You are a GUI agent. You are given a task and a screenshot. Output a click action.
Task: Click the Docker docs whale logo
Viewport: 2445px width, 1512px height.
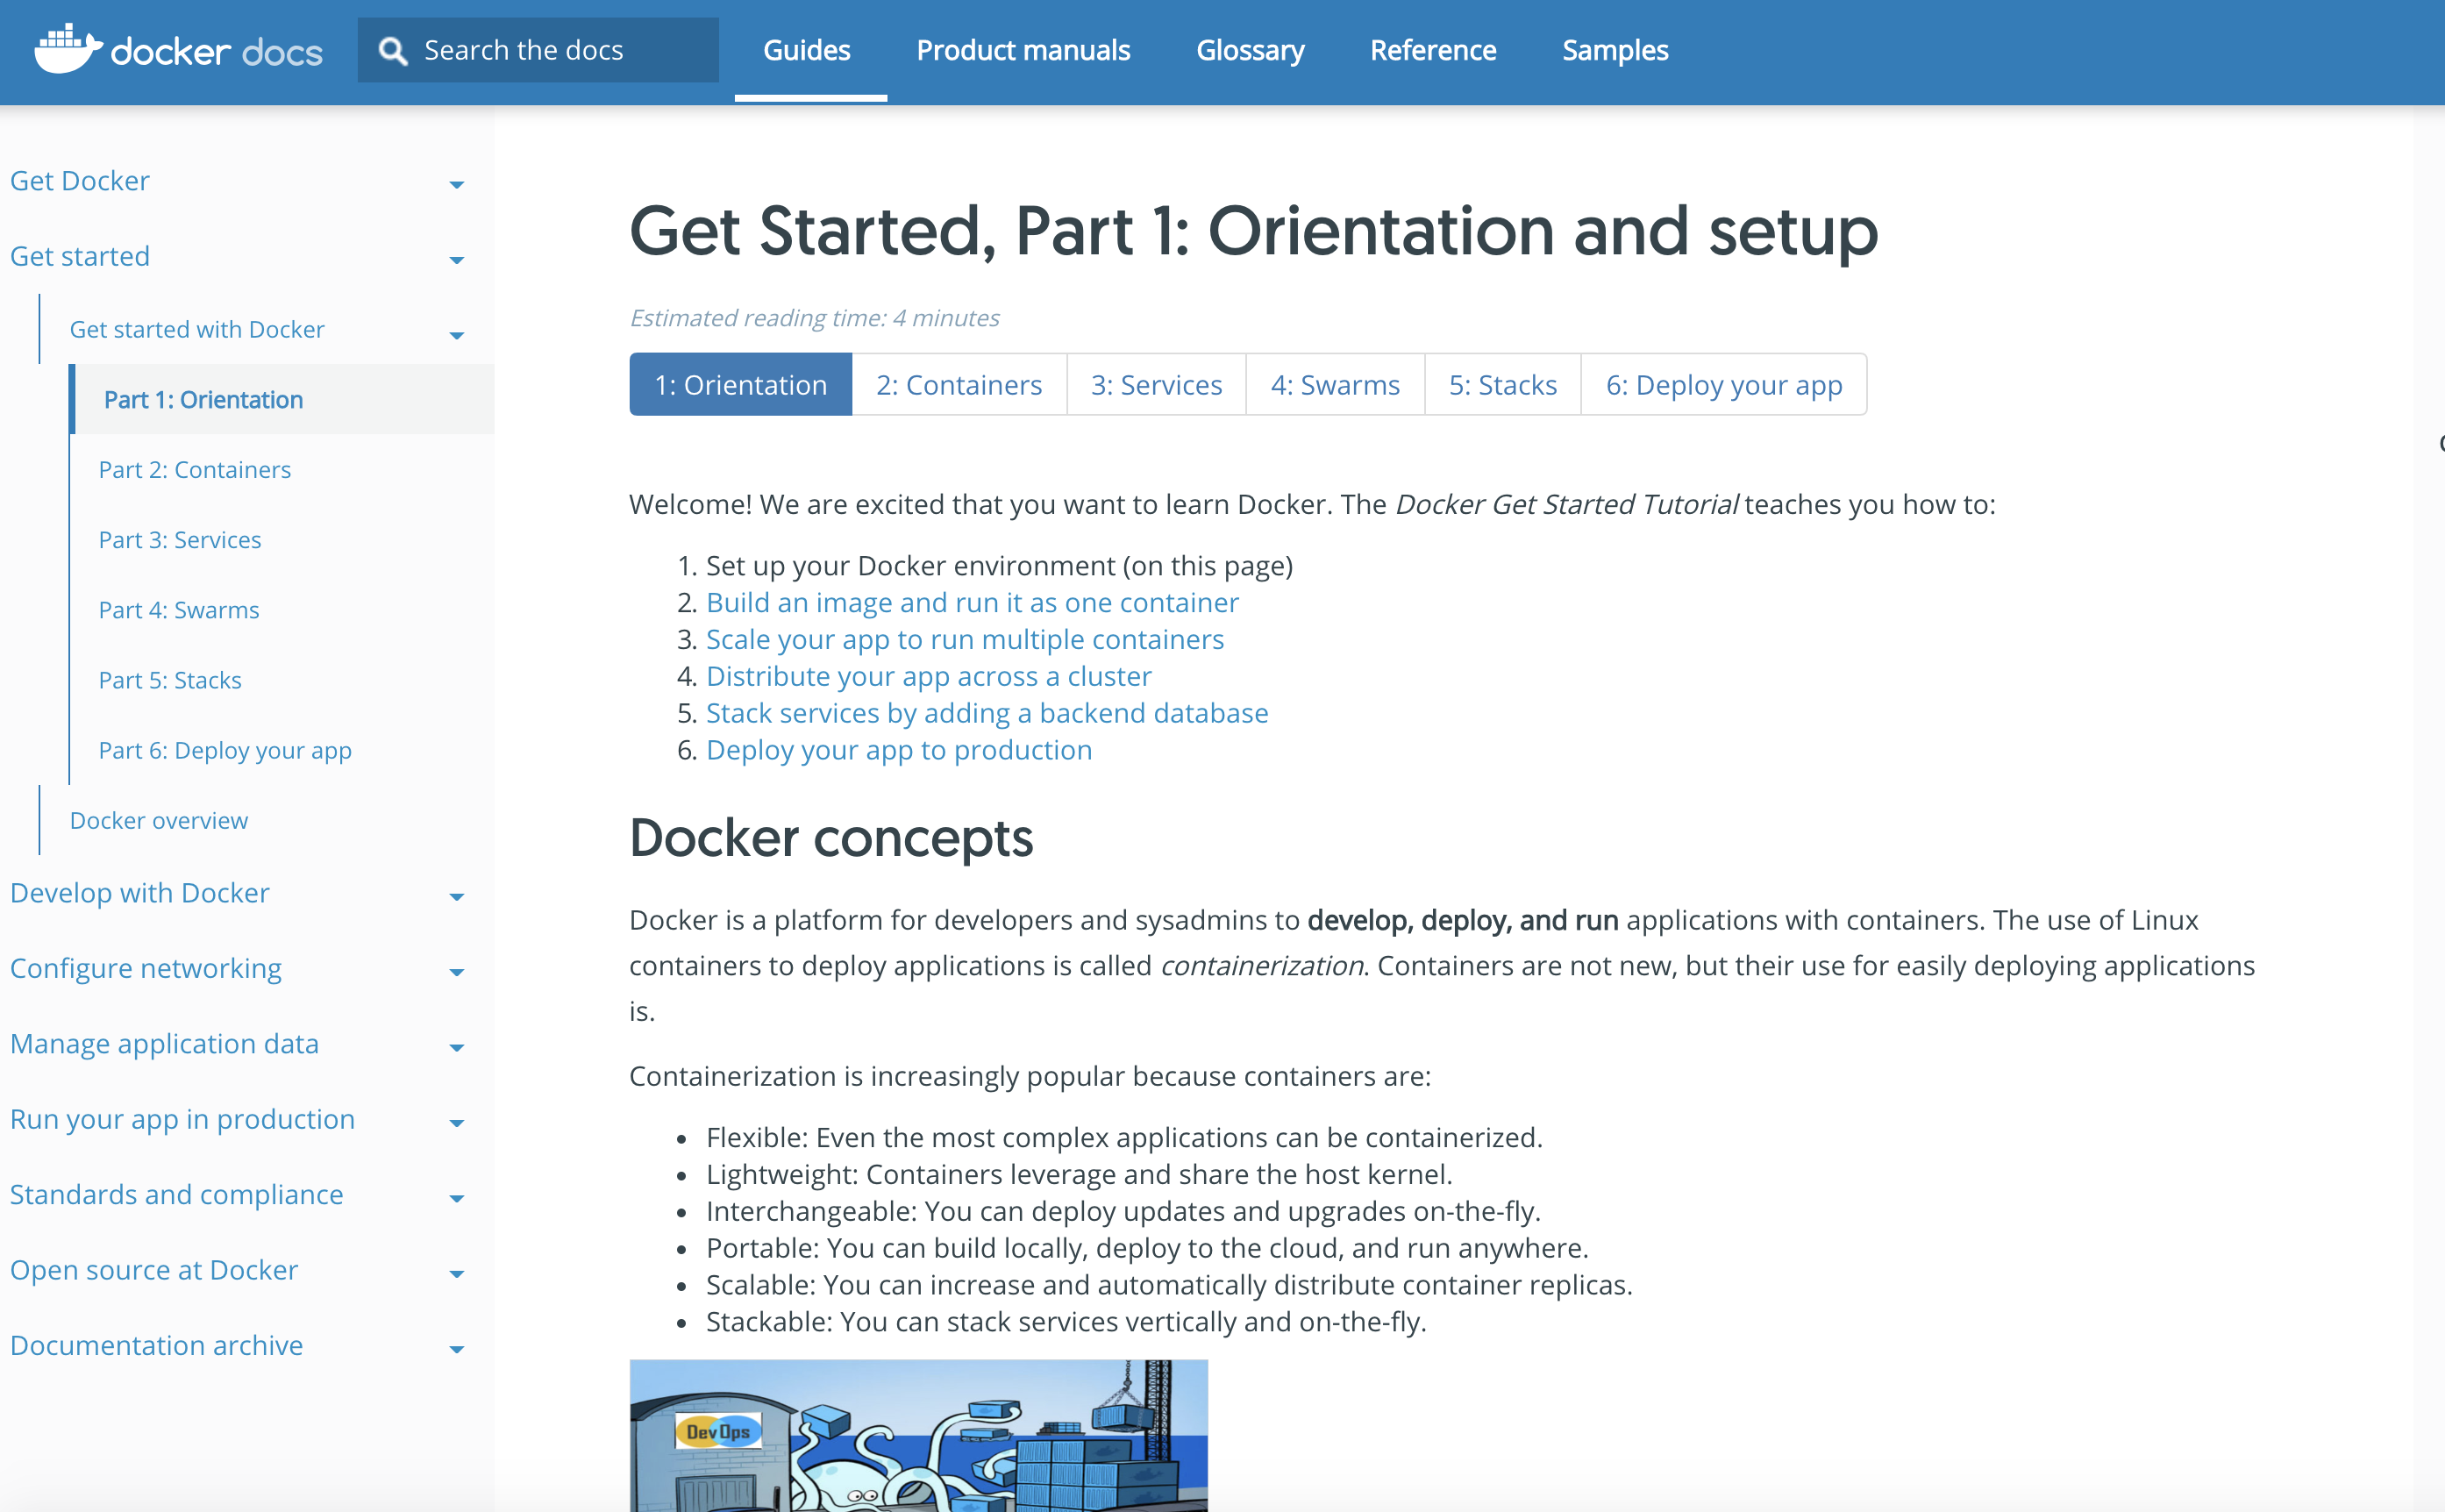(x=69, y=49)
